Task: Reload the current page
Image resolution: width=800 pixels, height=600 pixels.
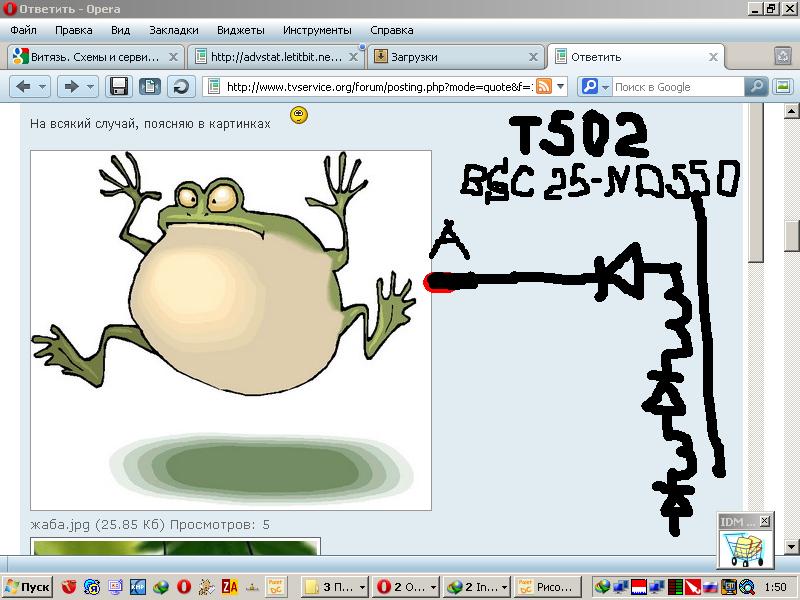Action: click(x=180, y=87)
